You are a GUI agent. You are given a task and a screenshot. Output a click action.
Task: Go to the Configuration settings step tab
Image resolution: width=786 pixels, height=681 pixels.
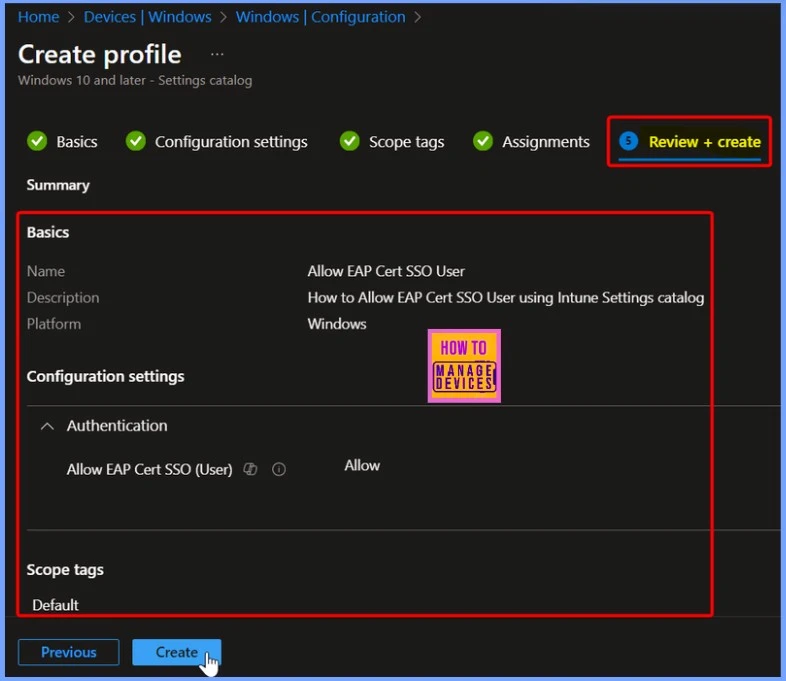[216, 142]
